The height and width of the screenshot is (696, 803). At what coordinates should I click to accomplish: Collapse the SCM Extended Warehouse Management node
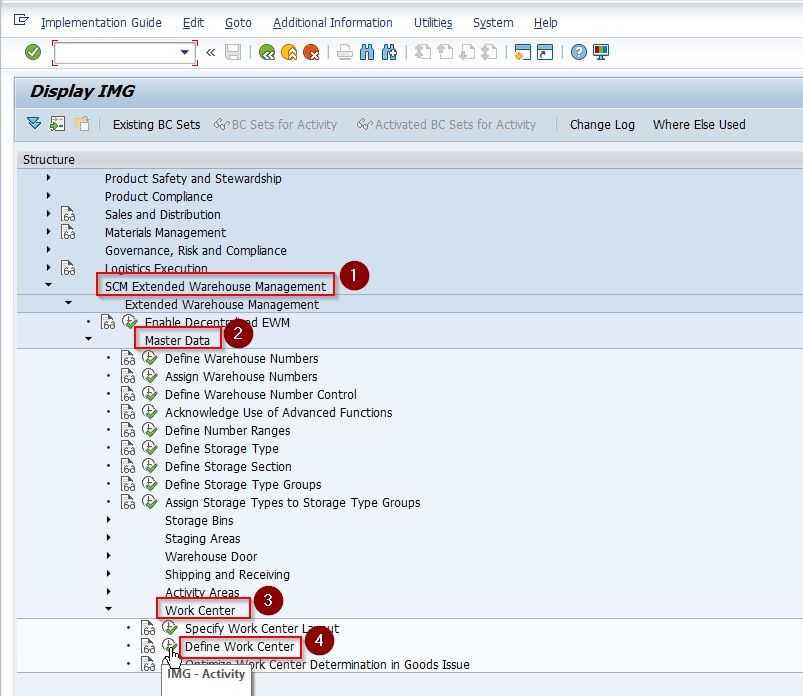48,285
